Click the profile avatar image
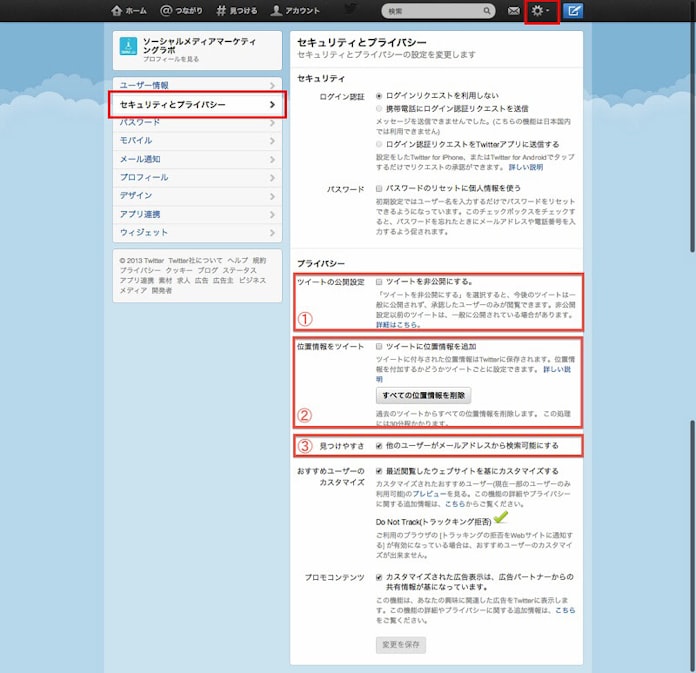Viewport: 696px width, 673px height. [x=129, y=46]
